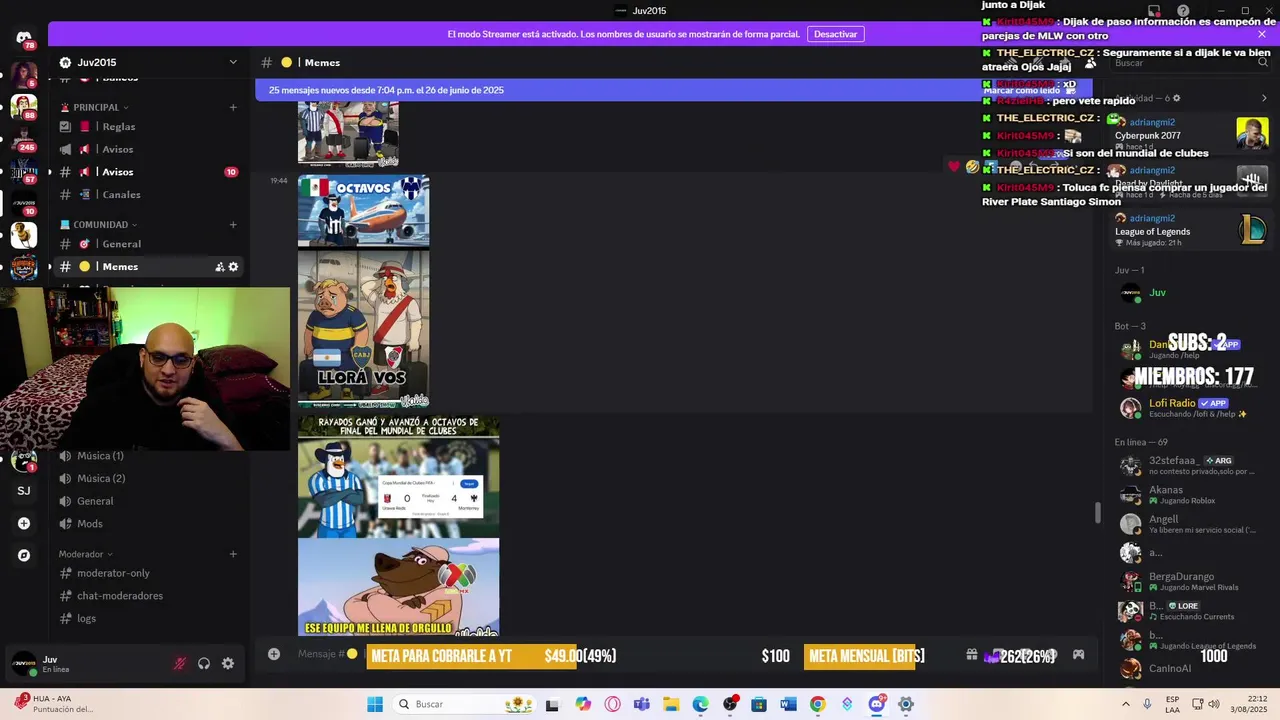Open user settings gear beside Juv
This screenshot has height=720, width=1280.
click(x=228, y=663)
